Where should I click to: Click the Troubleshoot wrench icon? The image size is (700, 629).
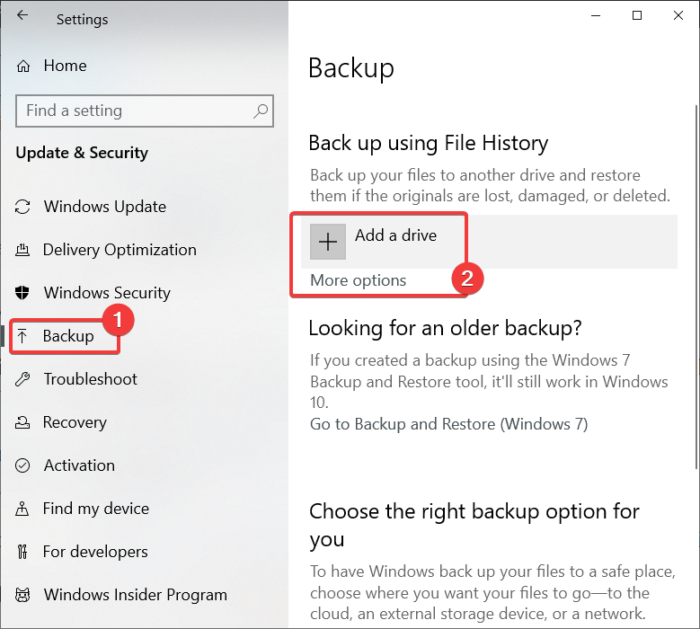click(x=24, y=379)
